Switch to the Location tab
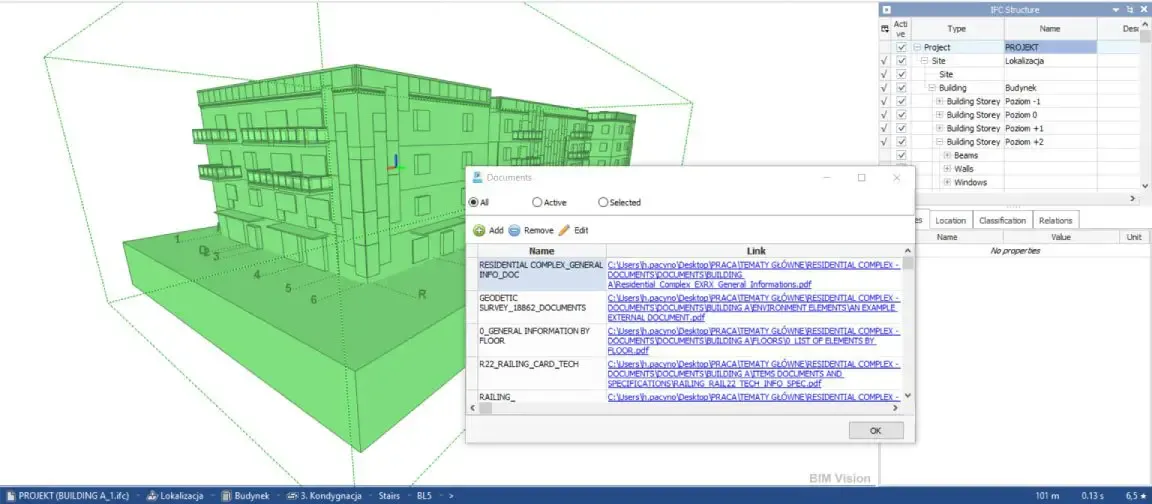1152x504 pixels. click(951, 220)
